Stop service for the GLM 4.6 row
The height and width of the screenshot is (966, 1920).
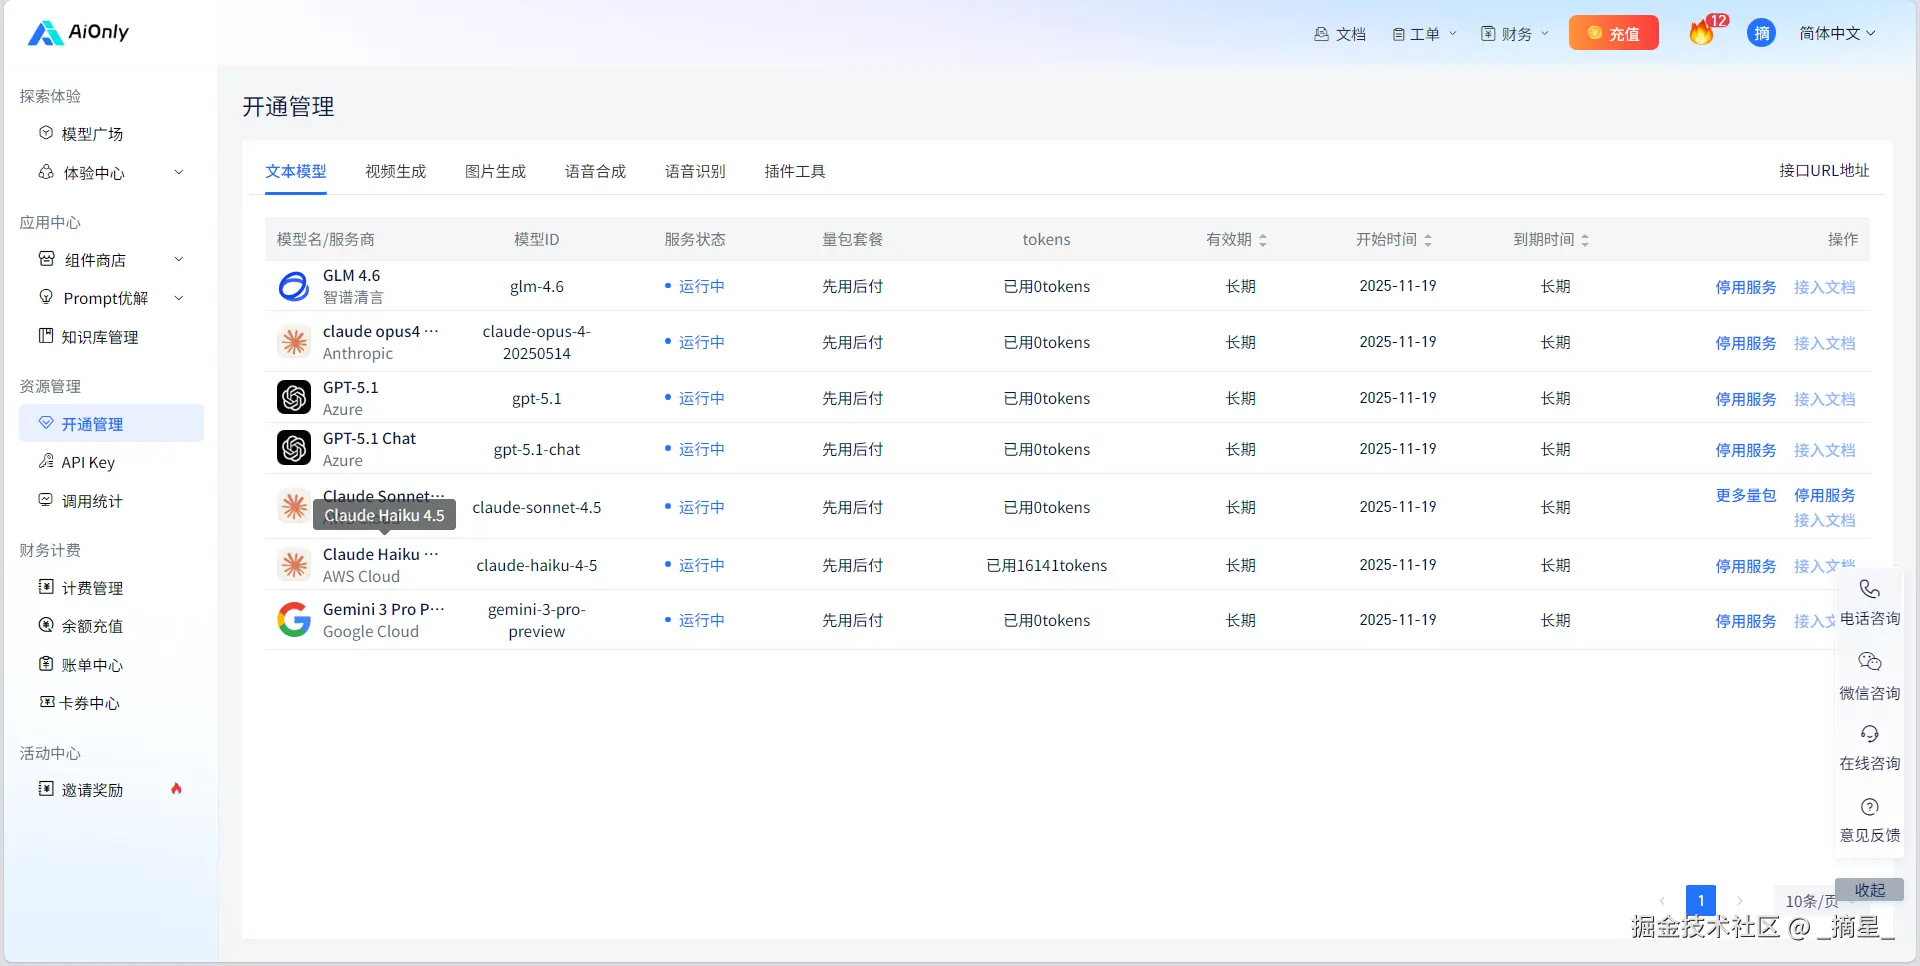[x=1746, y=287]
